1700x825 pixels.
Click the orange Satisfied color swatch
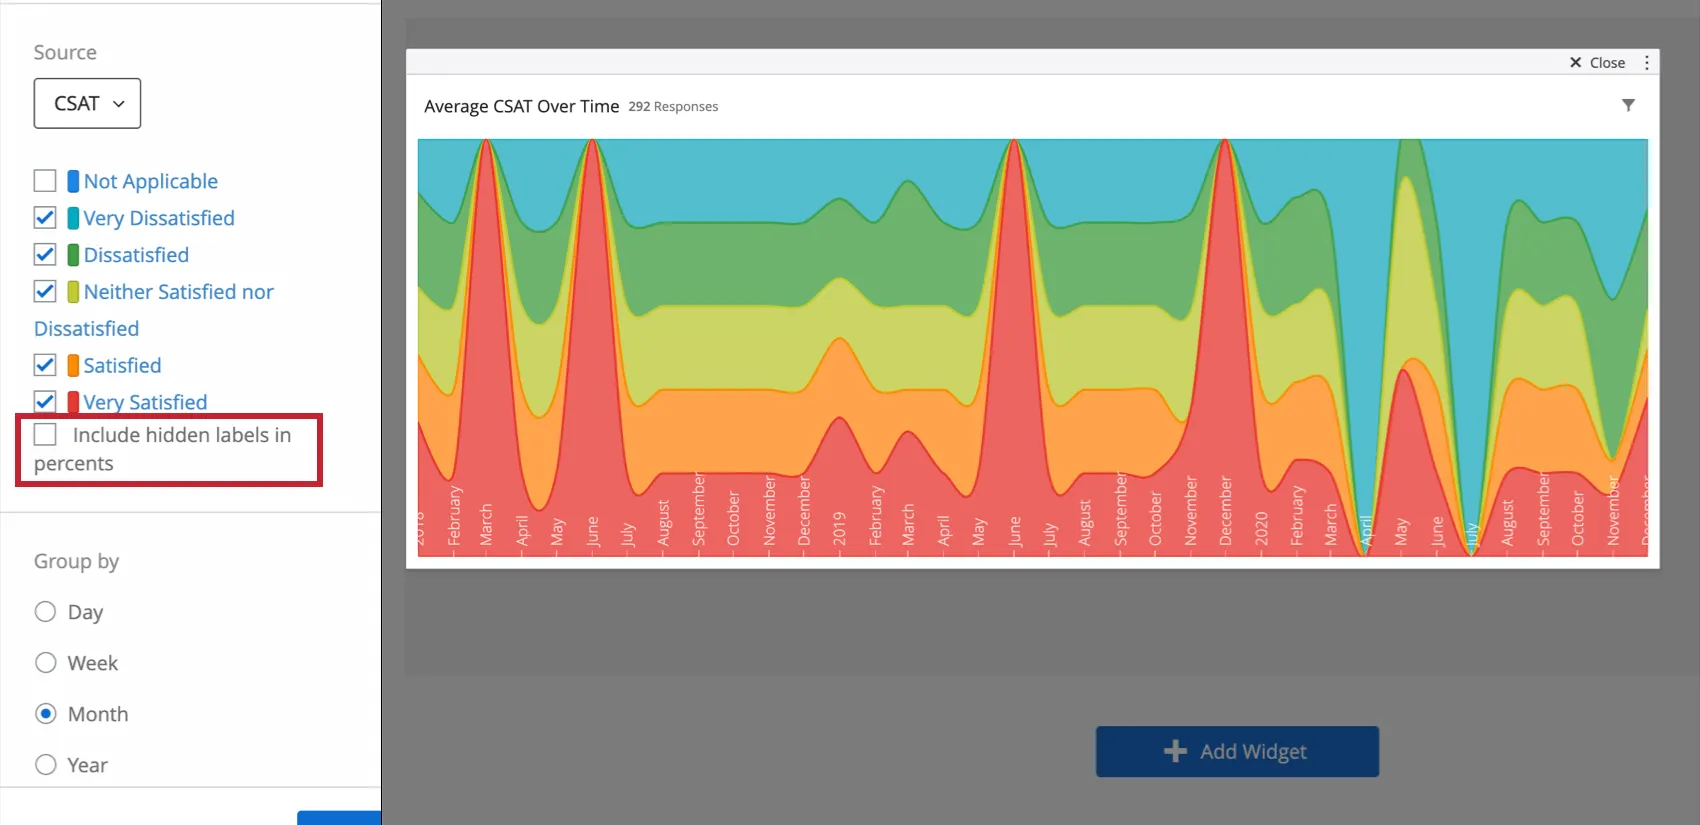click(x=73, y=365)
